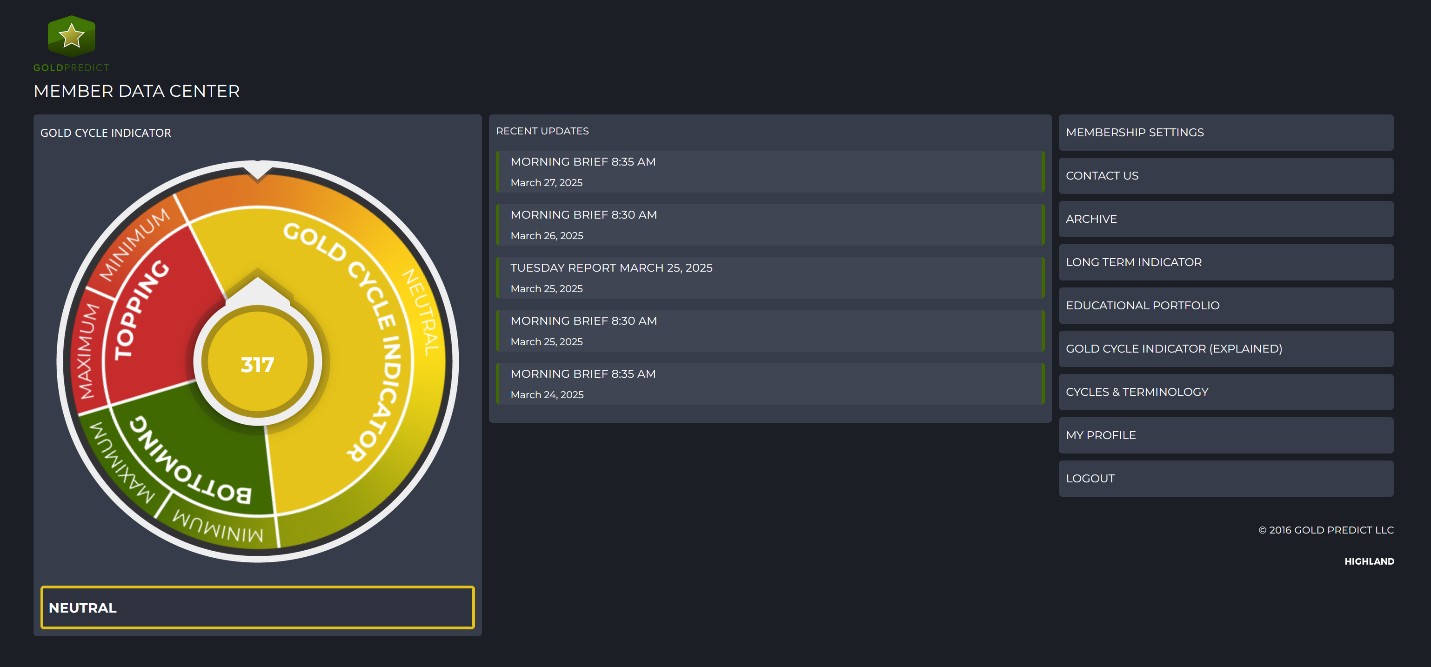The image size is (1431, 667).
Task: Open Gold Cycle Indicator (Explained)
Action: coord(1225,349)
